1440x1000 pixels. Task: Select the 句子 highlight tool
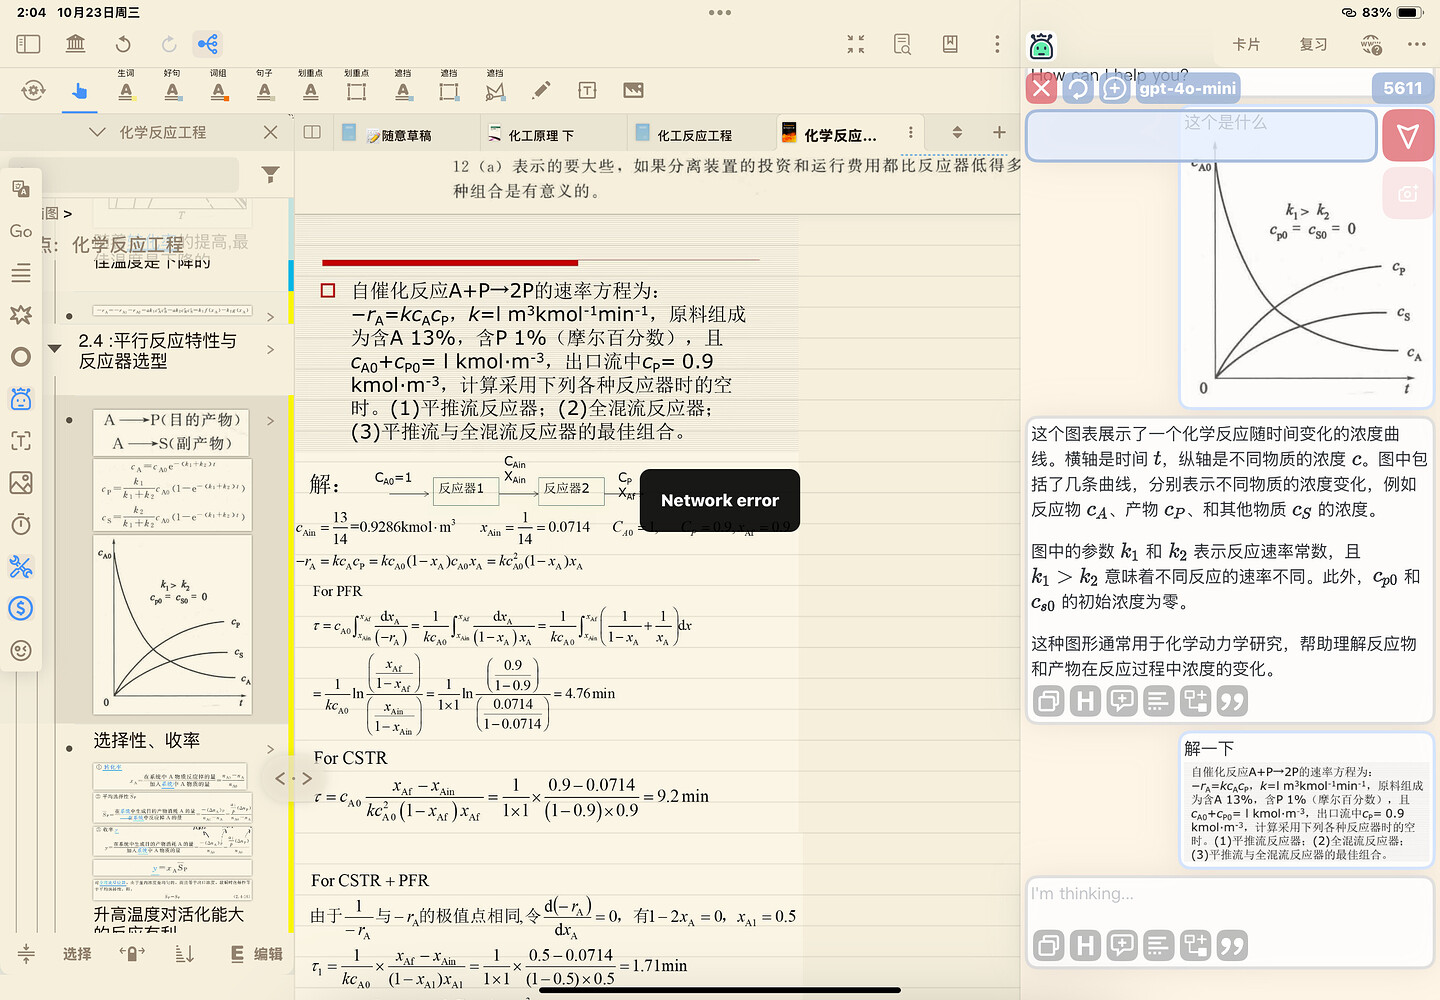coord(264,87)
